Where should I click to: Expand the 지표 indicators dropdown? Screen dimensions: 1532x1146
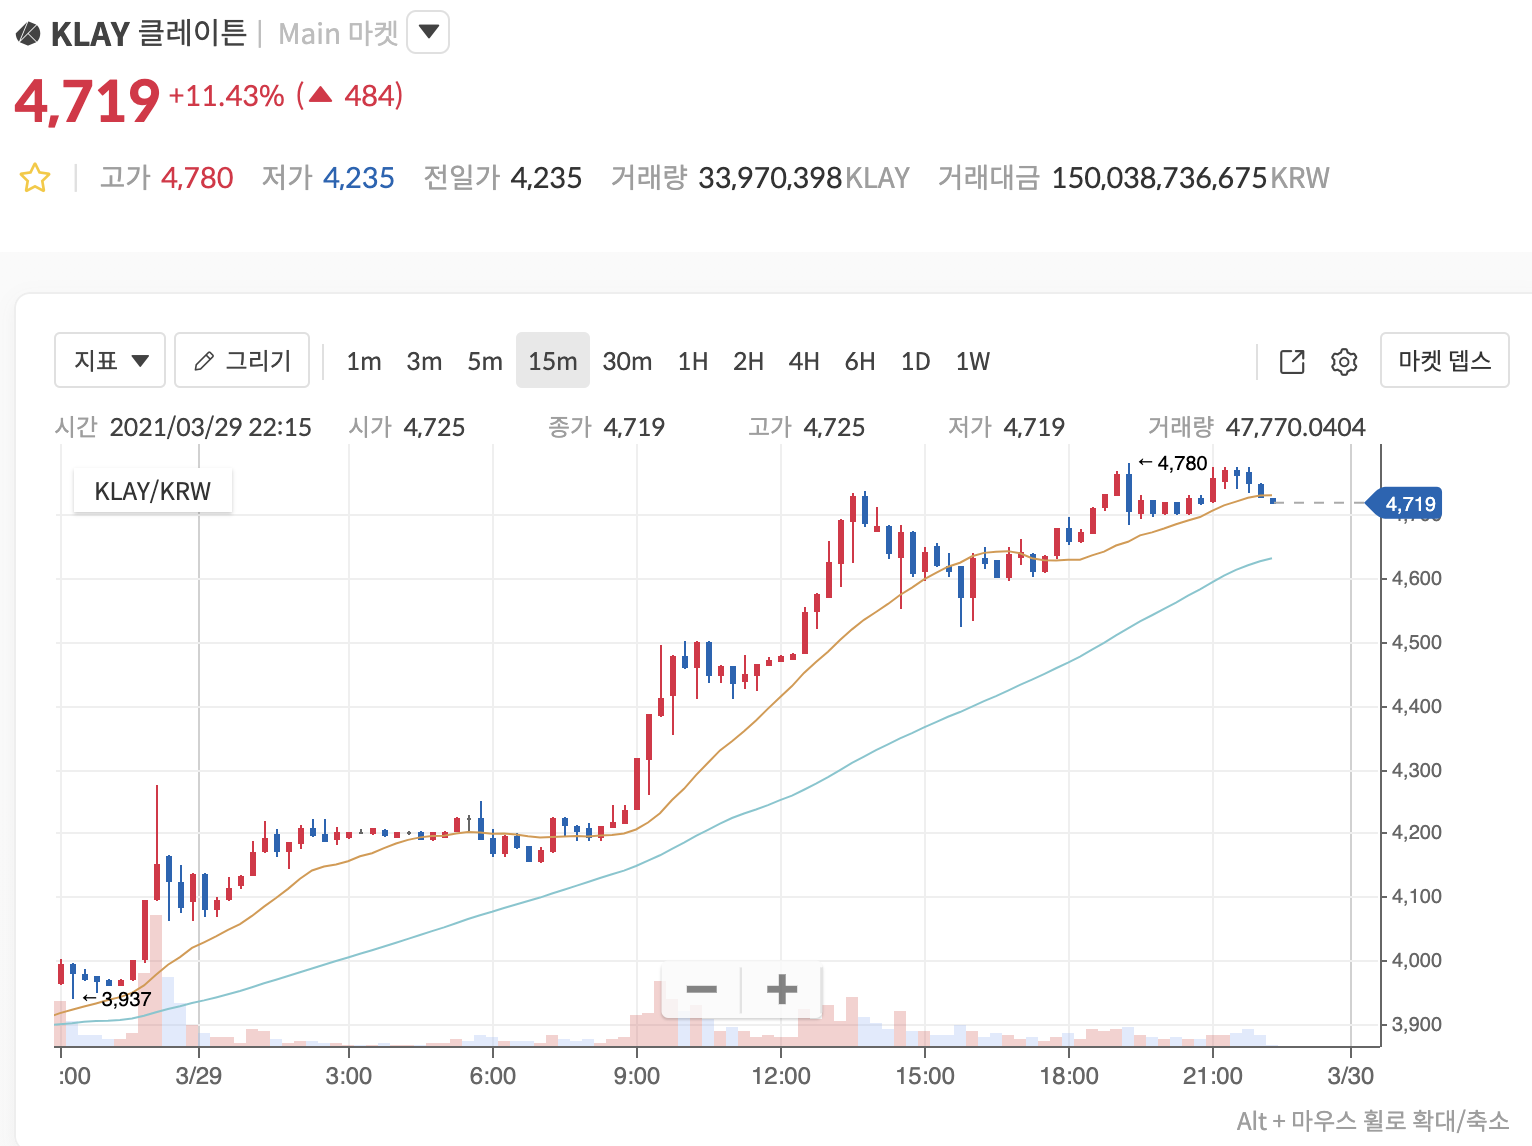(110, 360)
